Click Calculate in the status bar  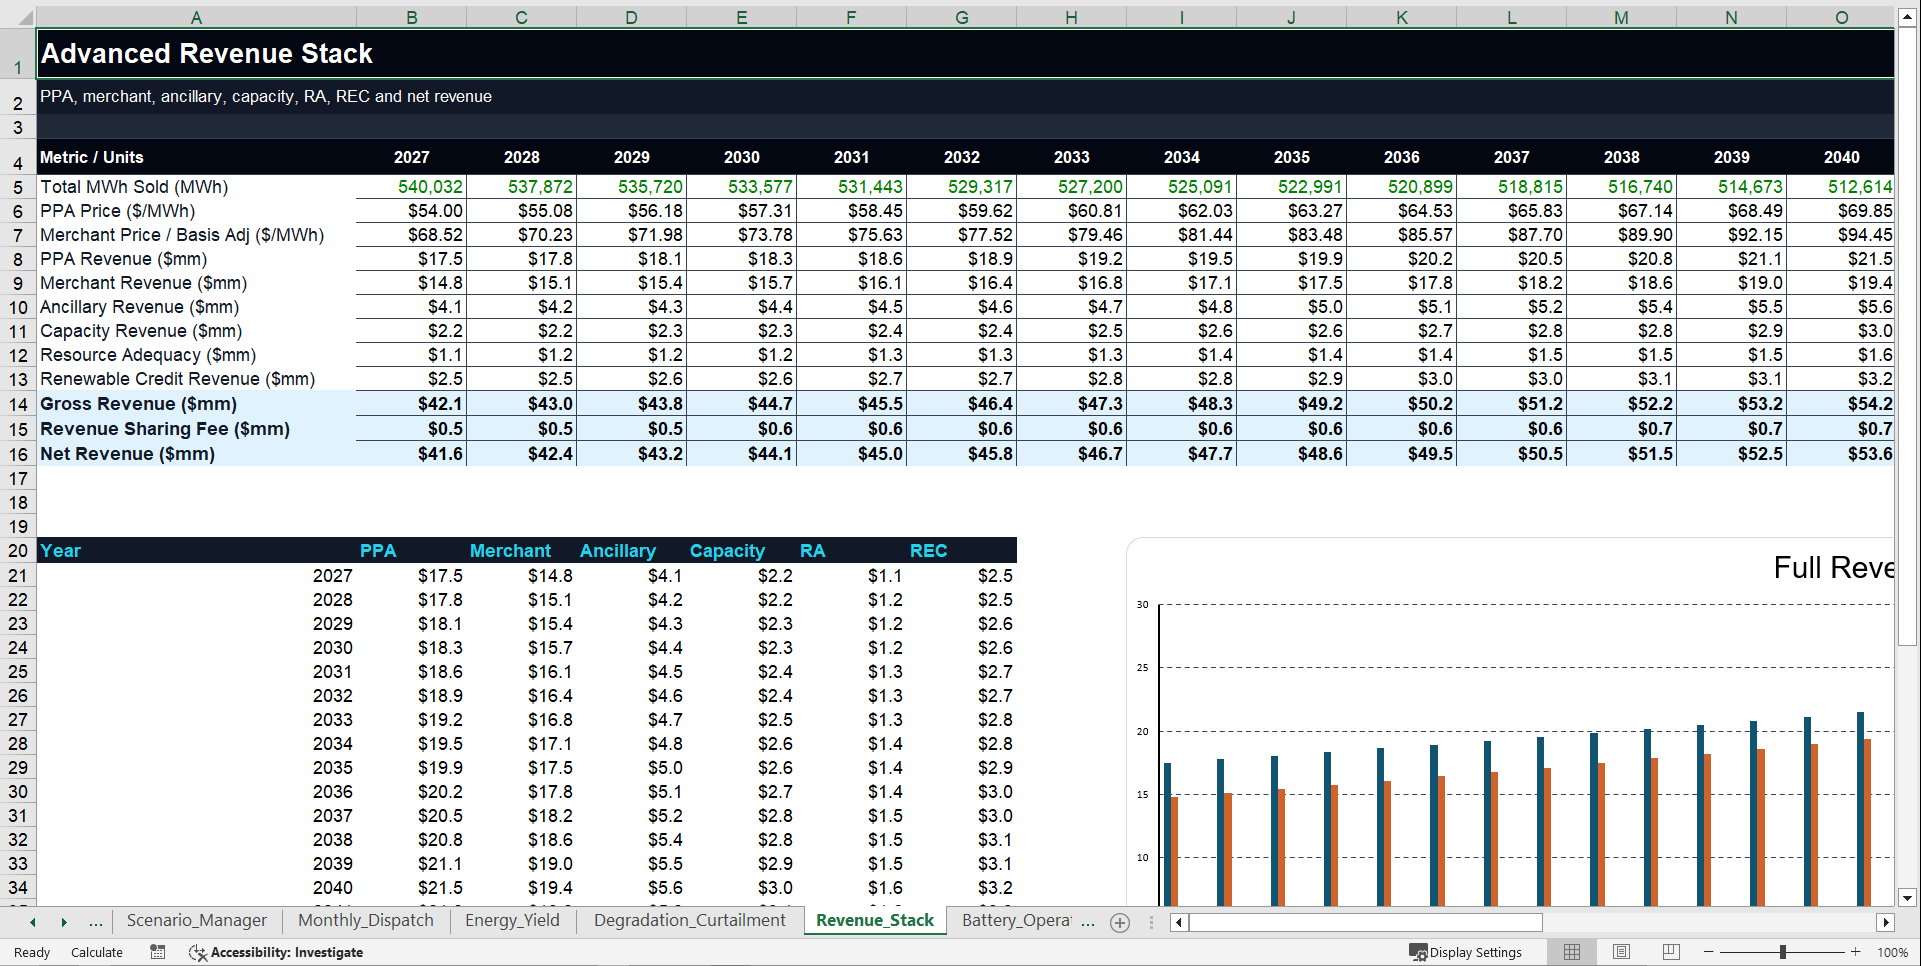[97, 952]
